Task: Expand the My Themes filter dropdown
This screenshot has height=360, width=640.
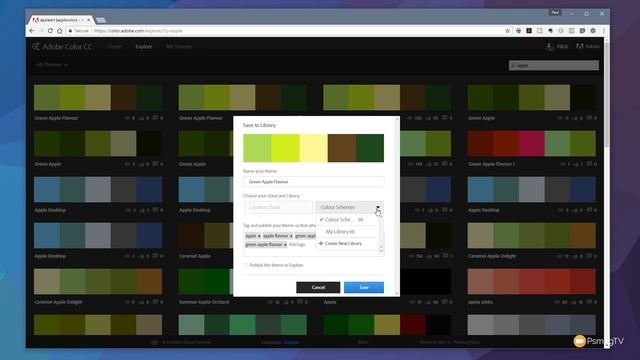Action: point(52,64)
